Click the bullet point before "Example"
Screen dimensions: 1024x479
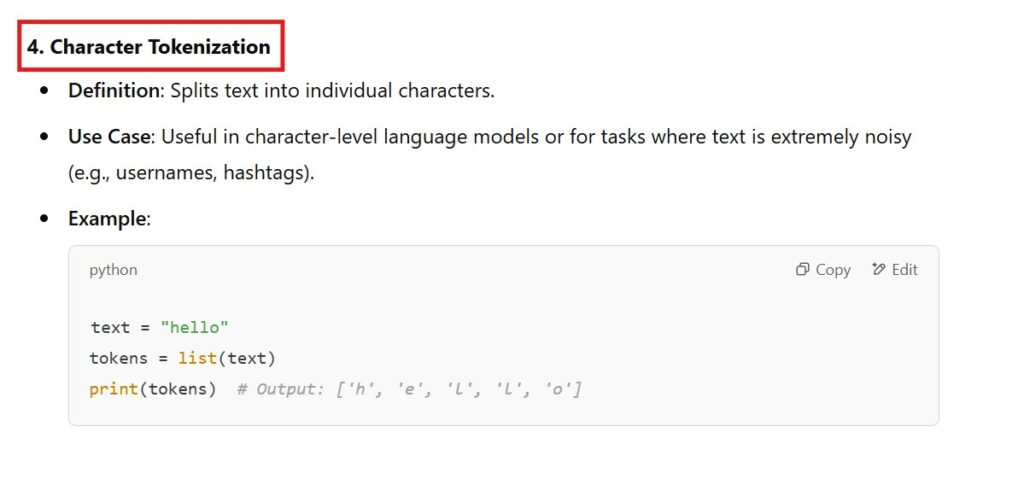tap(44, 218)
